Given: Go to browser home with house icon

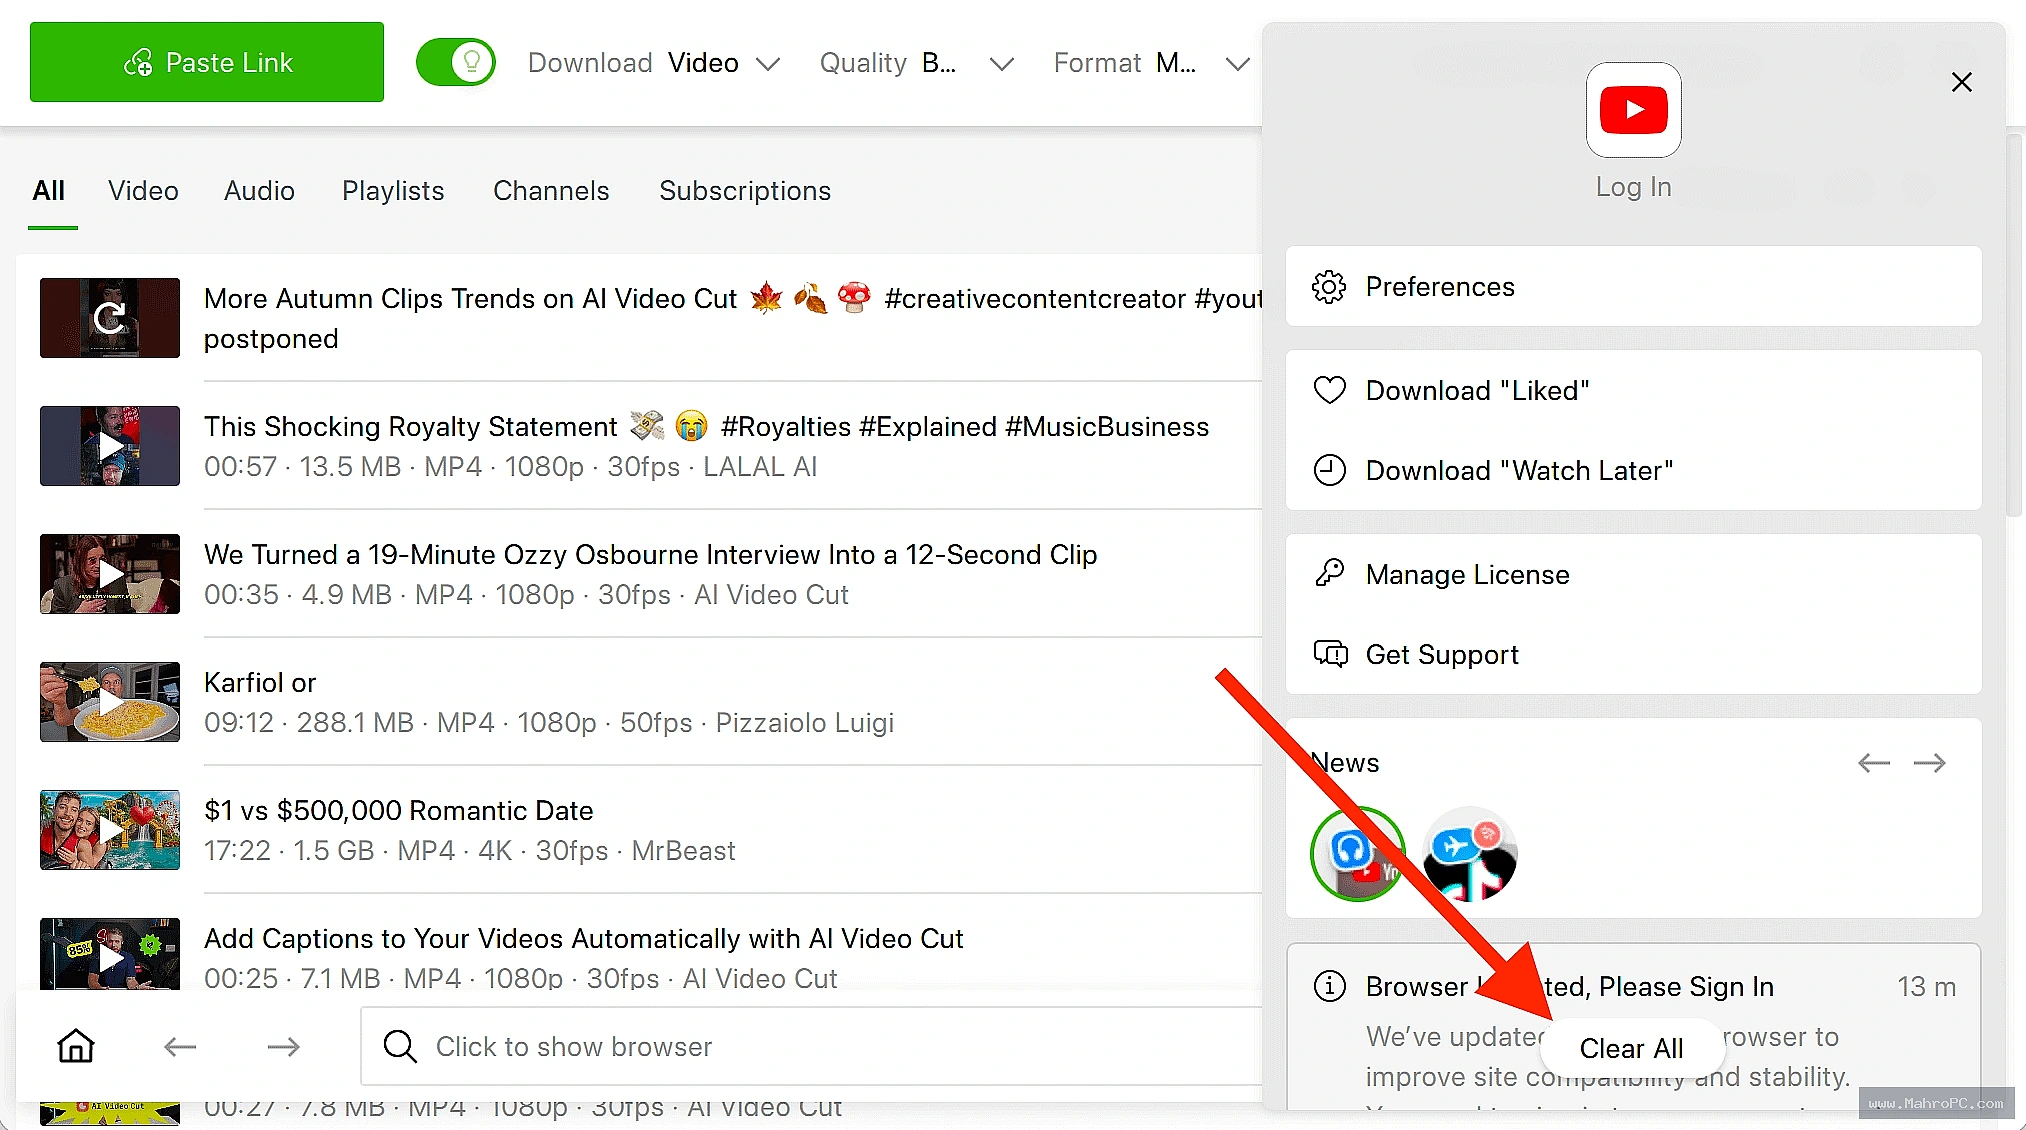Looking at the screenshot, I should point(76,1046).
